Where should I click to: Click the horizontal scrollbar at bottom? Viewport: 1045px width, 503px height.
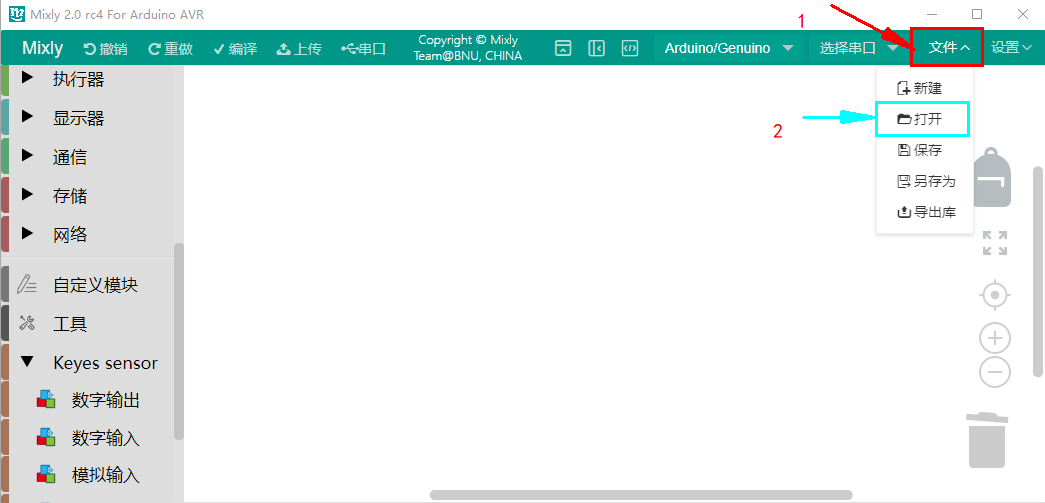[x=640, y=495]
